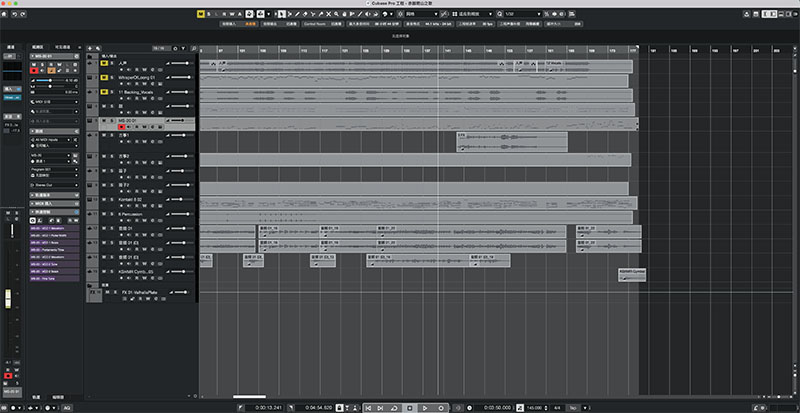Adjust the inspector pan slider for MS-20 01
The width and height of the screenshot is (800, 413).
pyautogui.click(x=49, y=86)
